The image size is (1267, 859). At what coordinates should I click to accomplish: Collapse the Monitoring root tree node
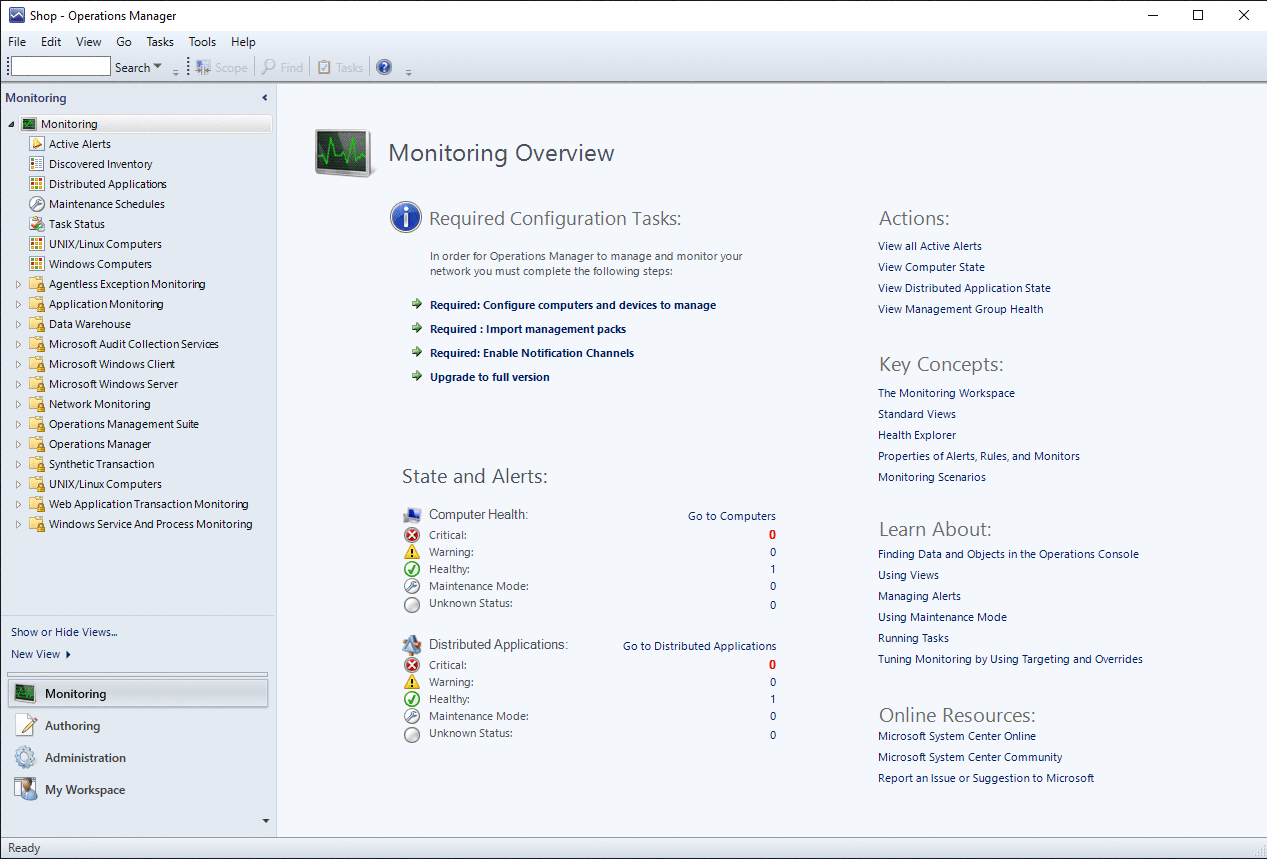click(x=12, y=124)
